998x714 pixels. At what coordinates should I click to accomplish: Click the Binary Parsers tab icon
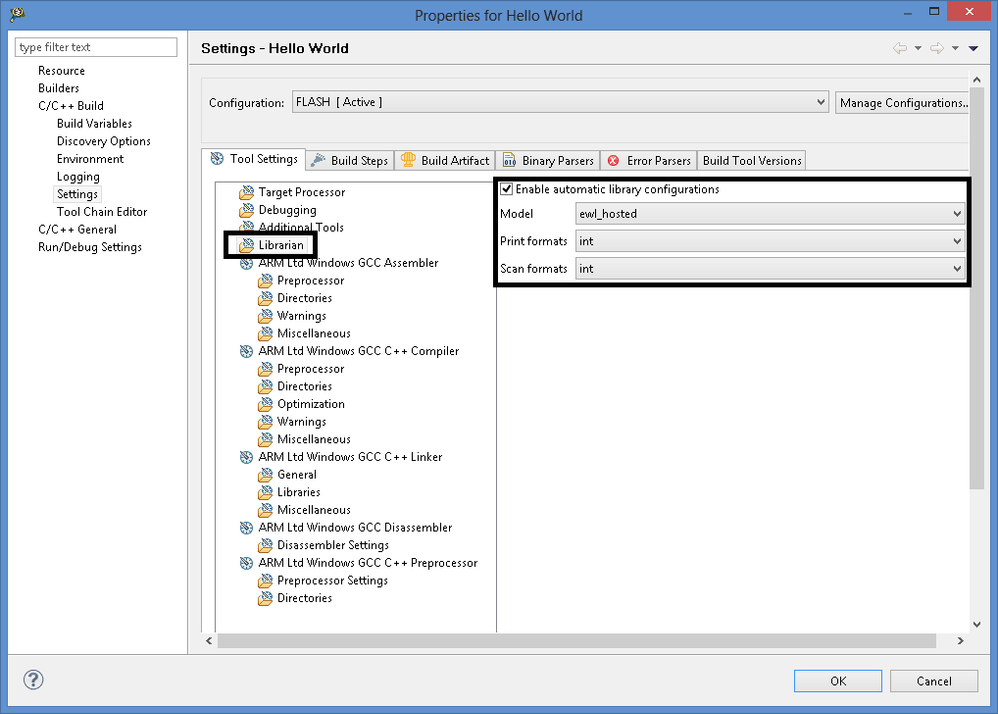pyautogui.click(x=509, y=160)
